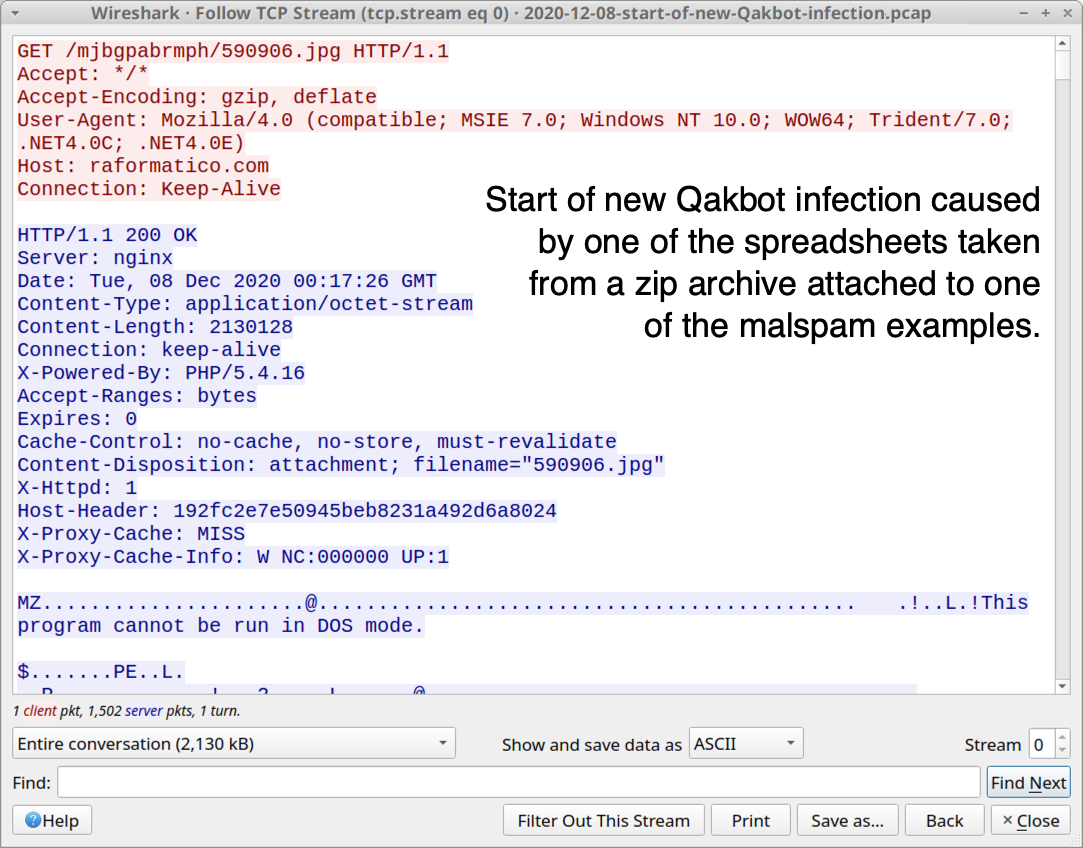Screen dimensions: 1083x848
Task: Click the Server: nginx line
Action: [x=95, y=258]
